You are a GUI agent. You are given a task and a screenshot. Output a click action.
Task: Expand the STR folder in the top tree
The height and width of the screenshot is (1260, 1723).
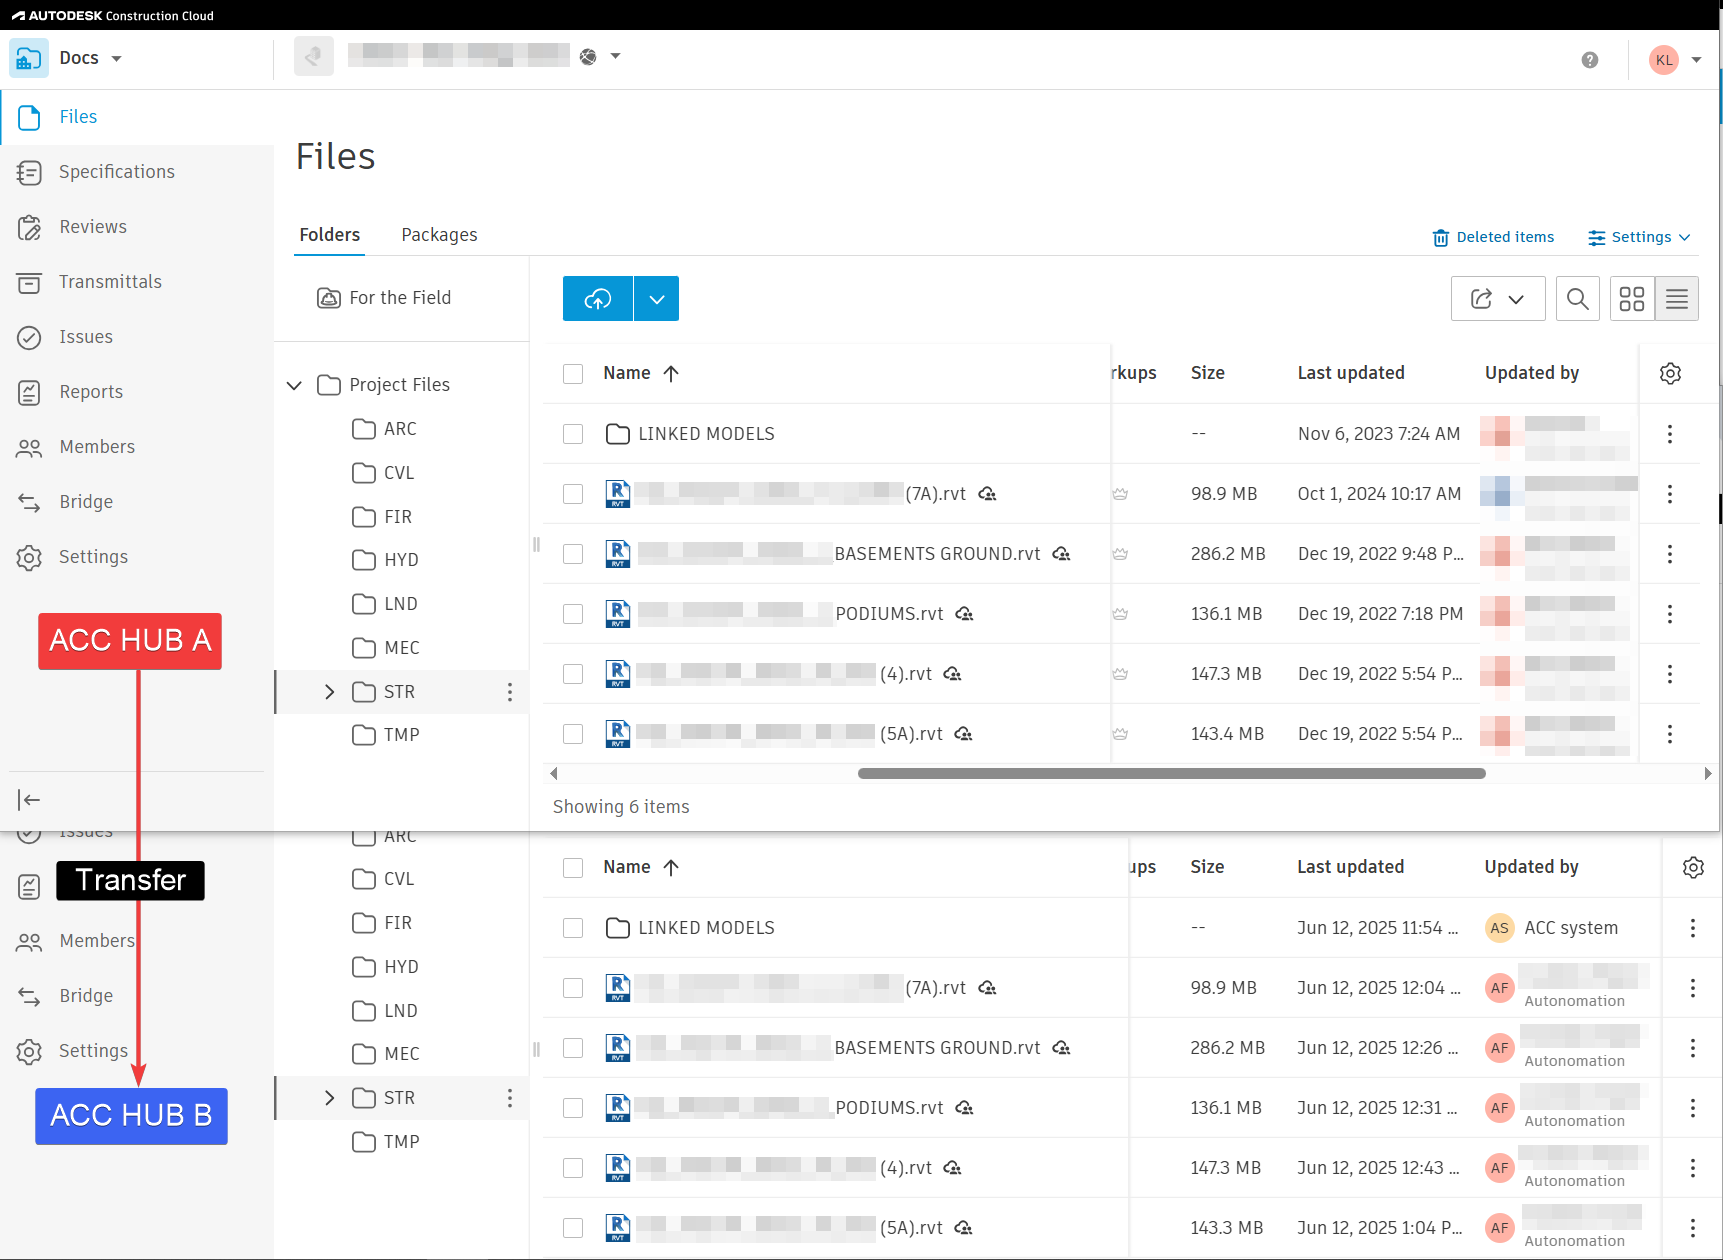[x=329, y=692]
